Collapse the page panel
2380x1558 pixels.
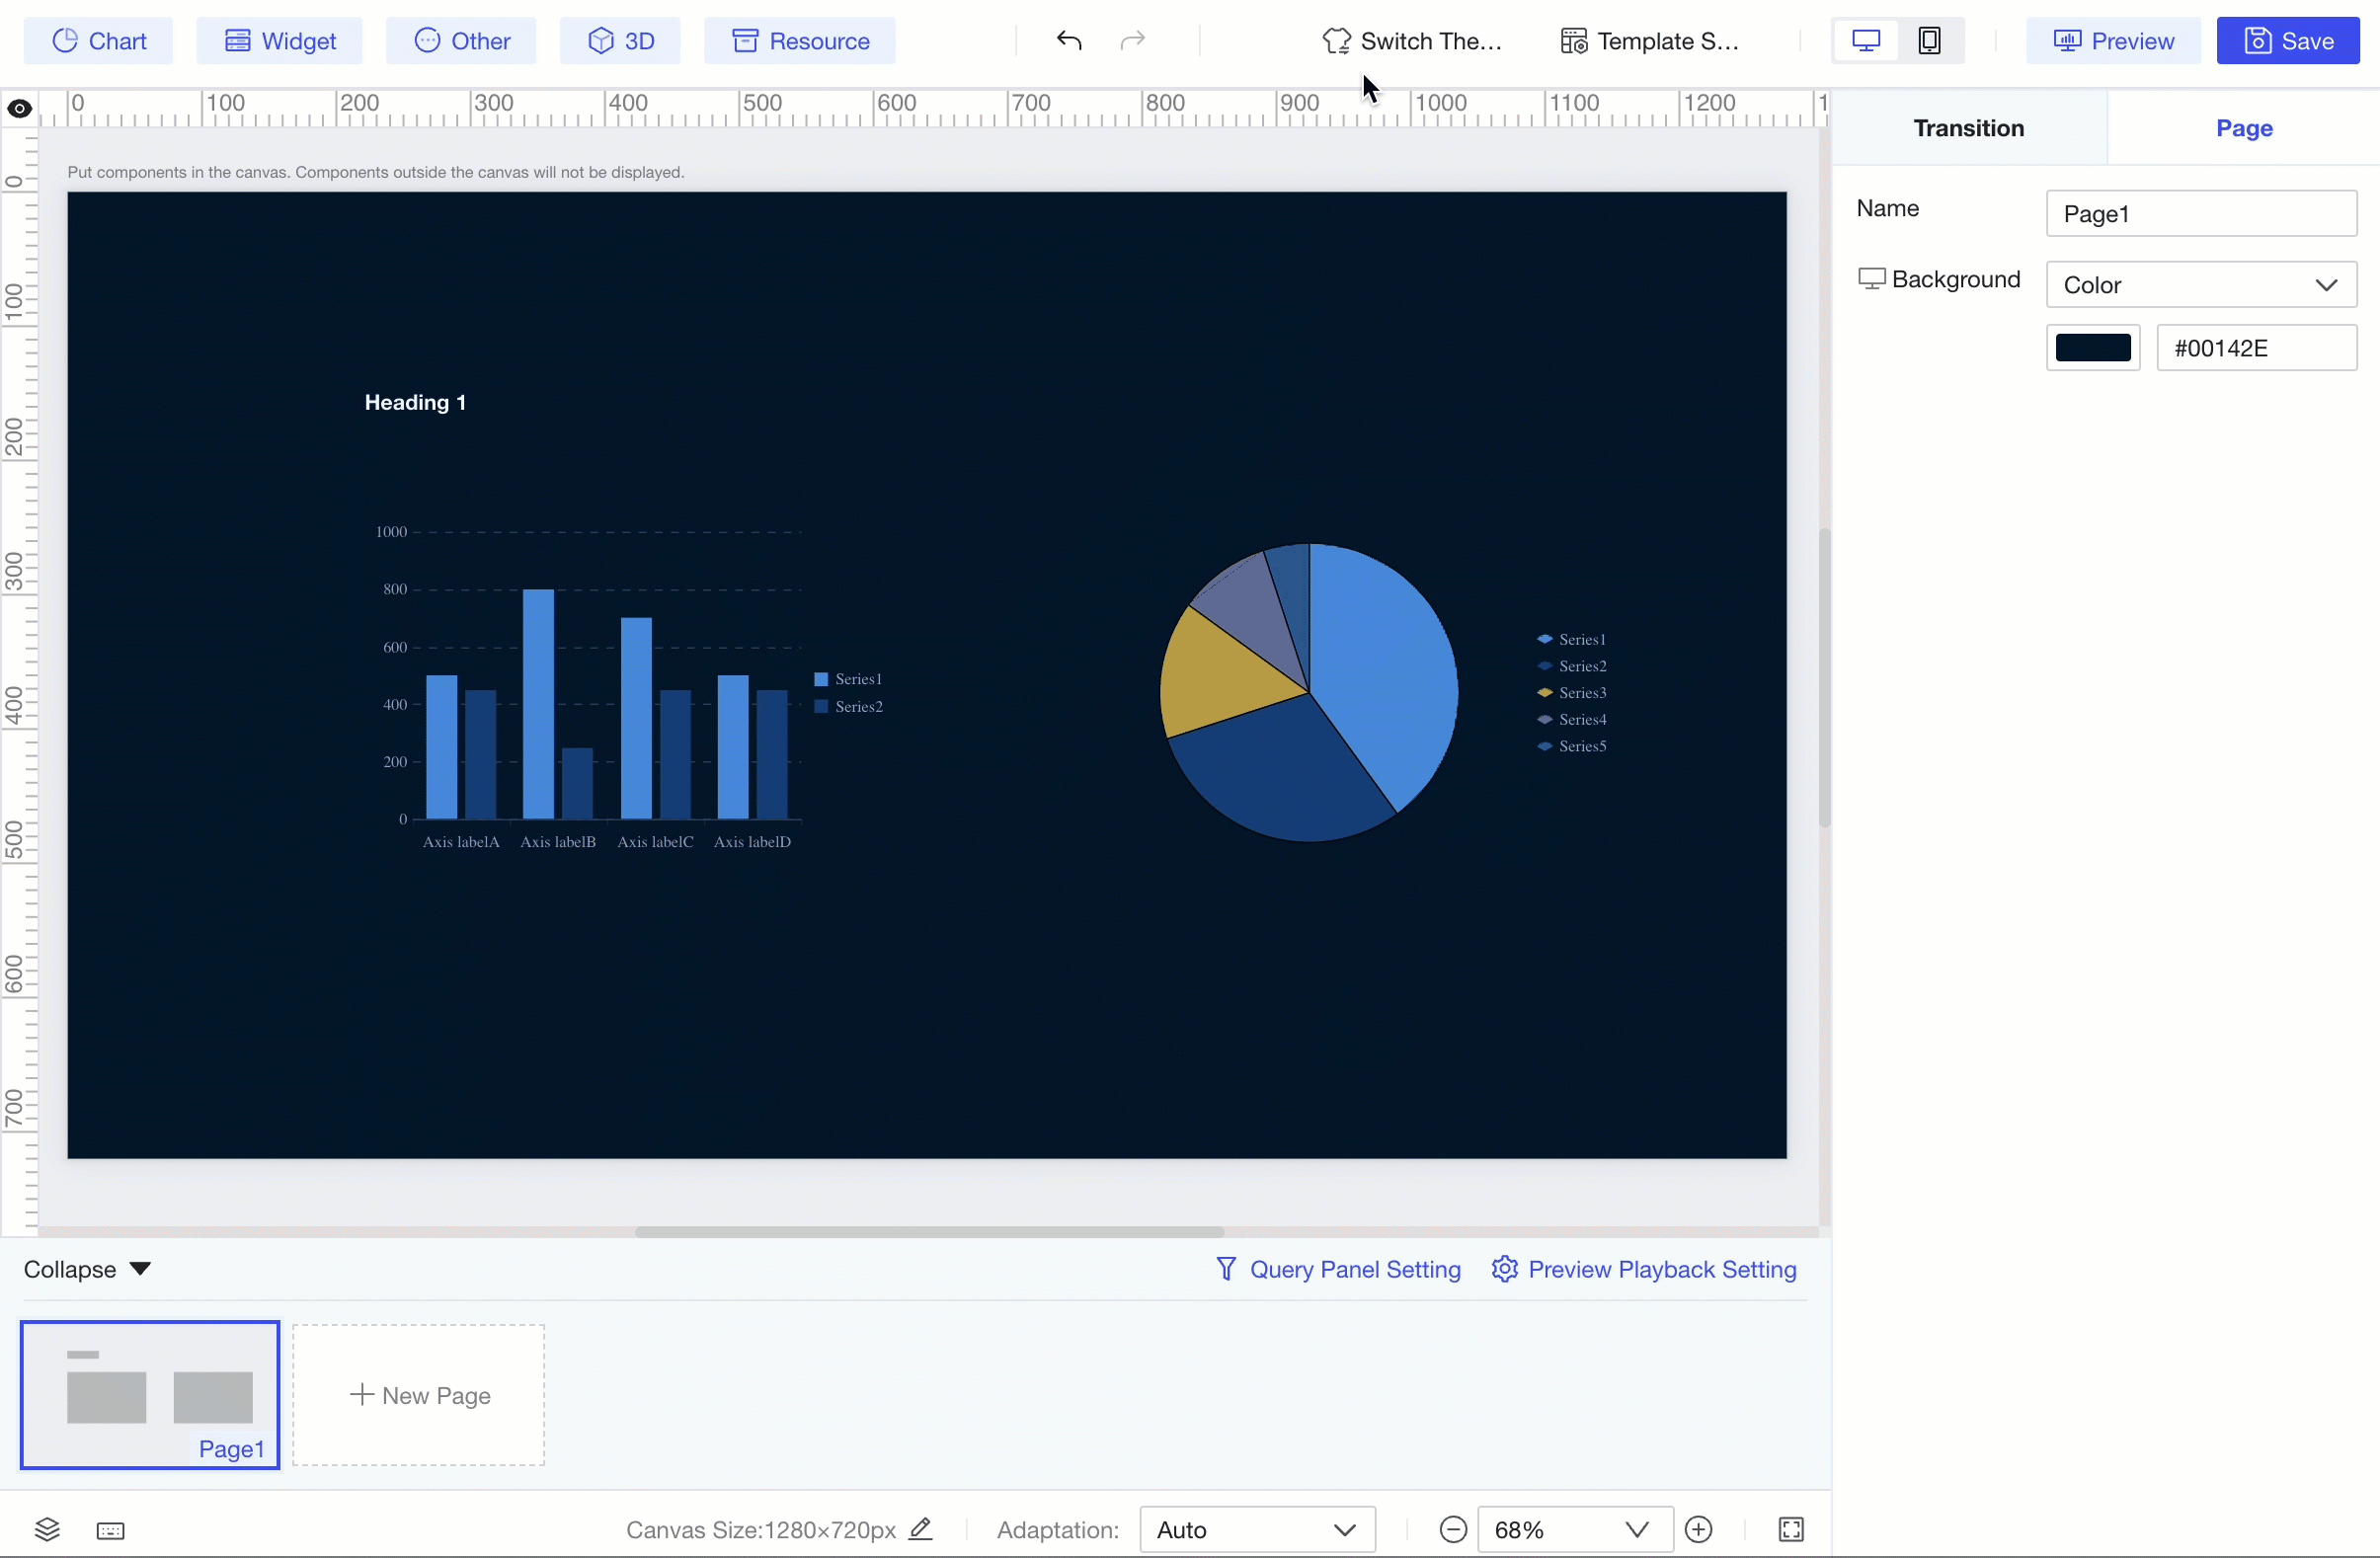click(x=87, y=1269)
